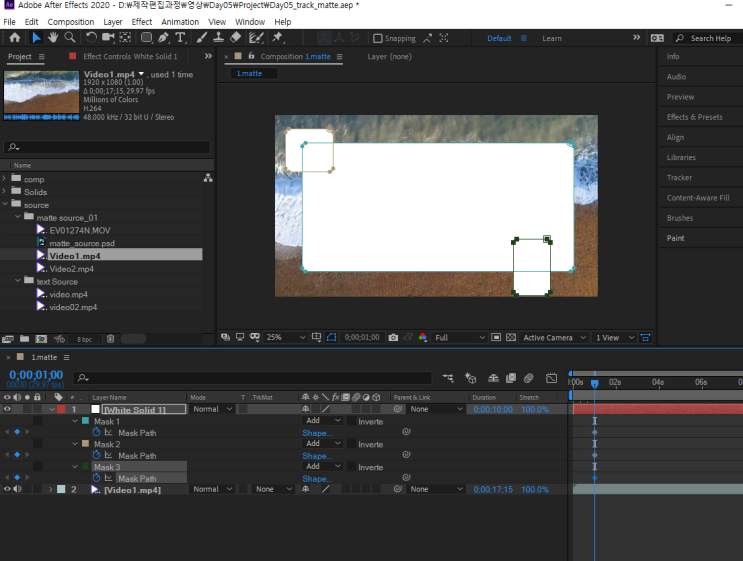Select the Eraser tool
The width and height of the screenshot is (743, 561).
[235, 38]
